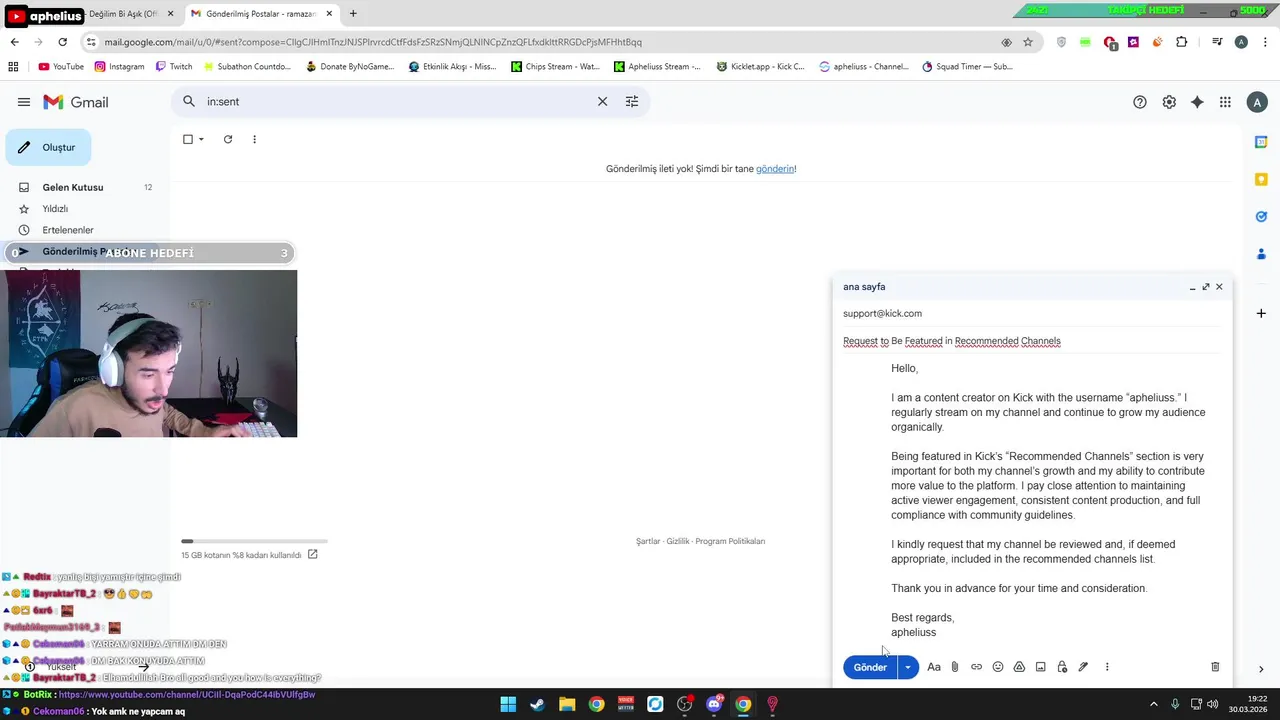Open Gmail main menu hamburger

[24, 102]
